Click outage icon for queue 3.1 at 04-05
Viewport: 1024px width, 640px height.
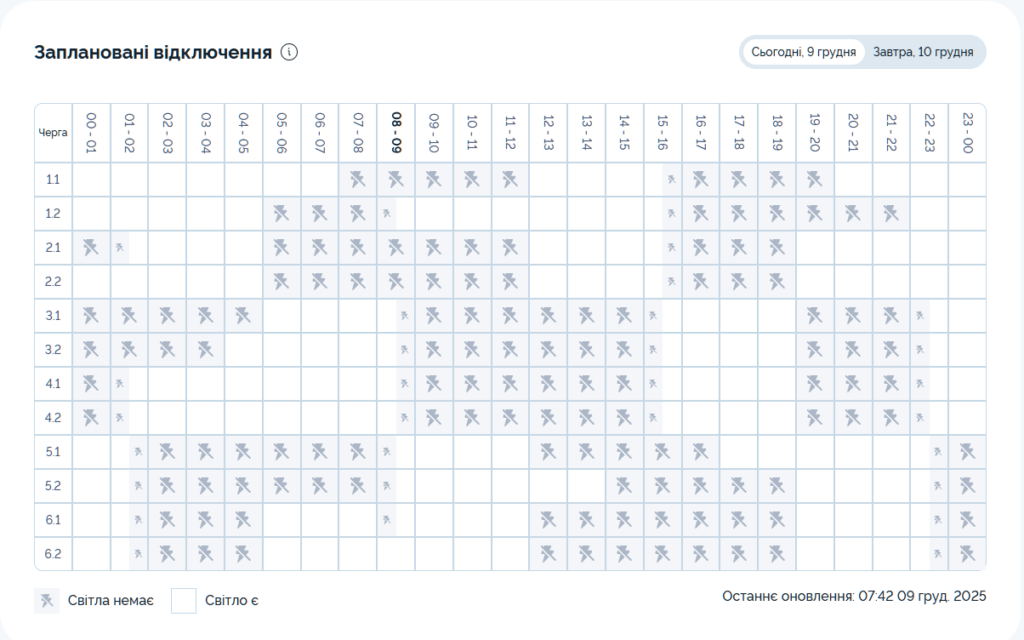(243, 316)
